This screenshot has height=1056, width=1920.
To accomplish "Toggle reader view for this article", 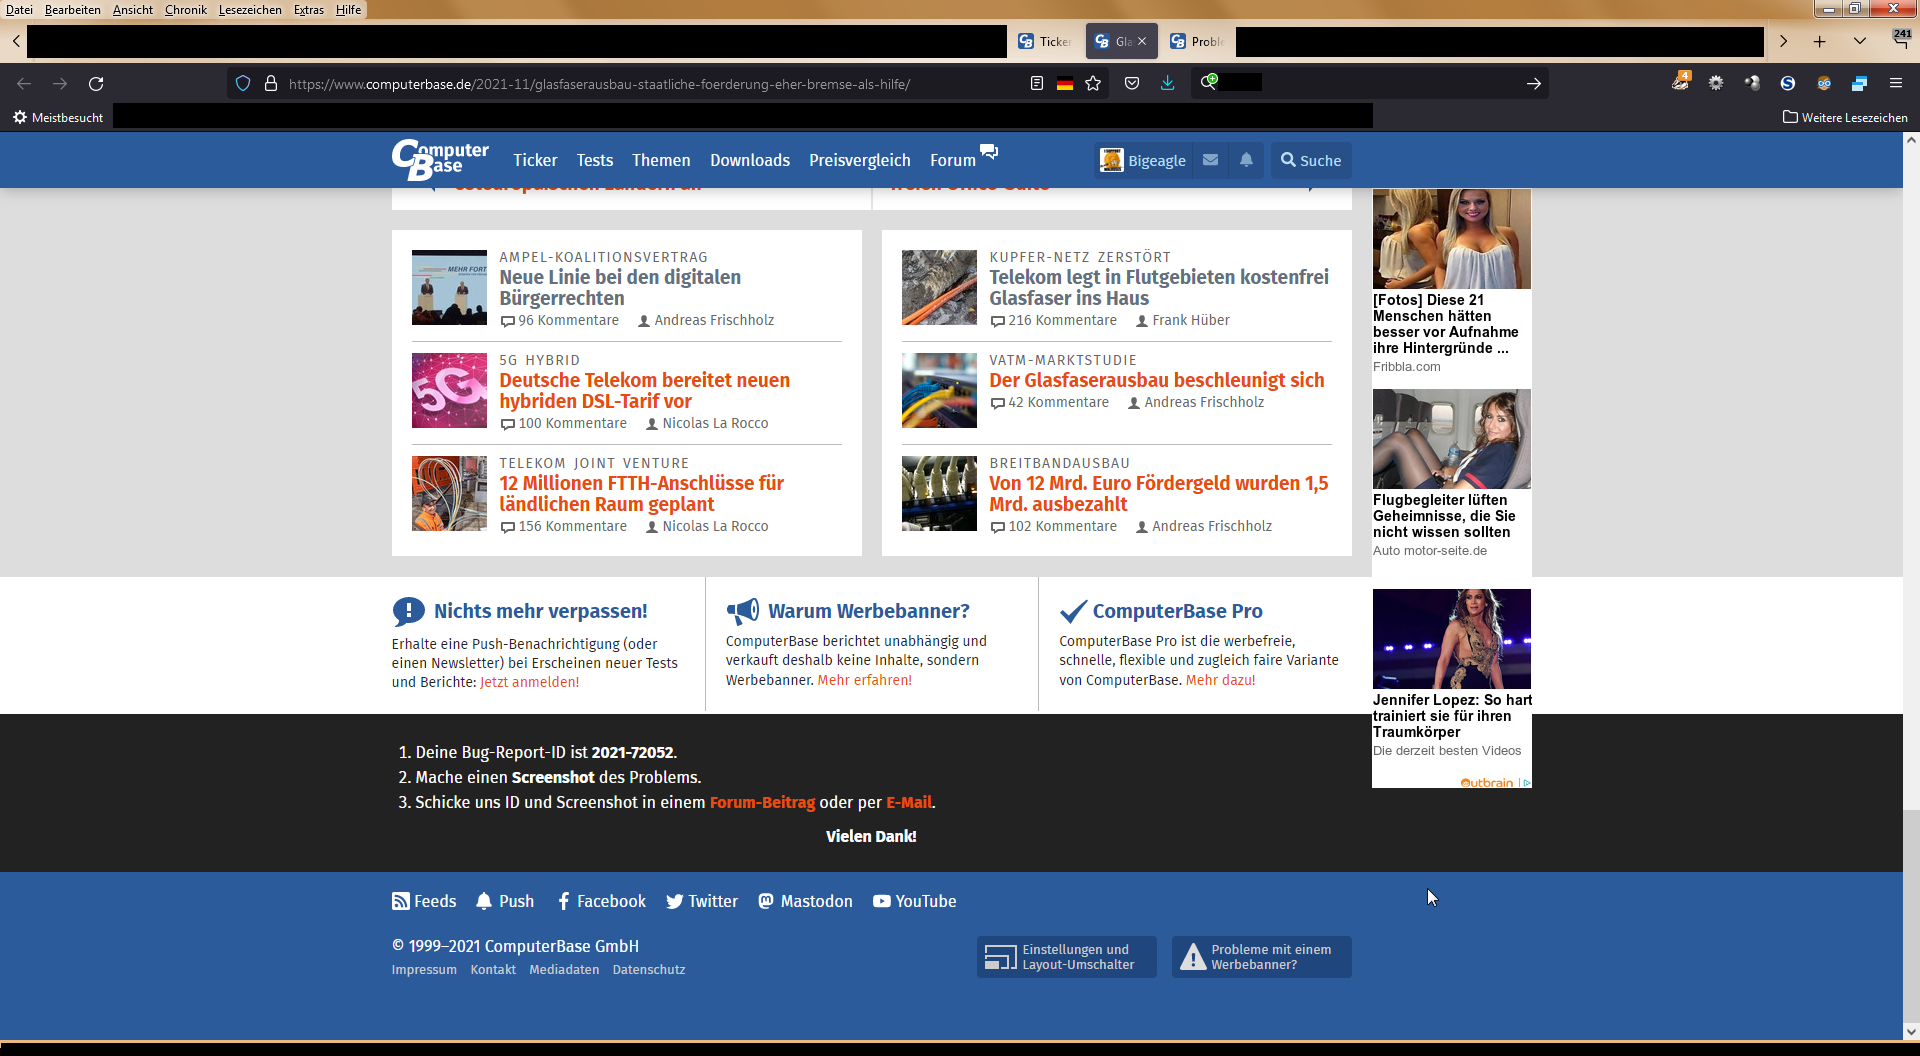I will click(1037, 84).
